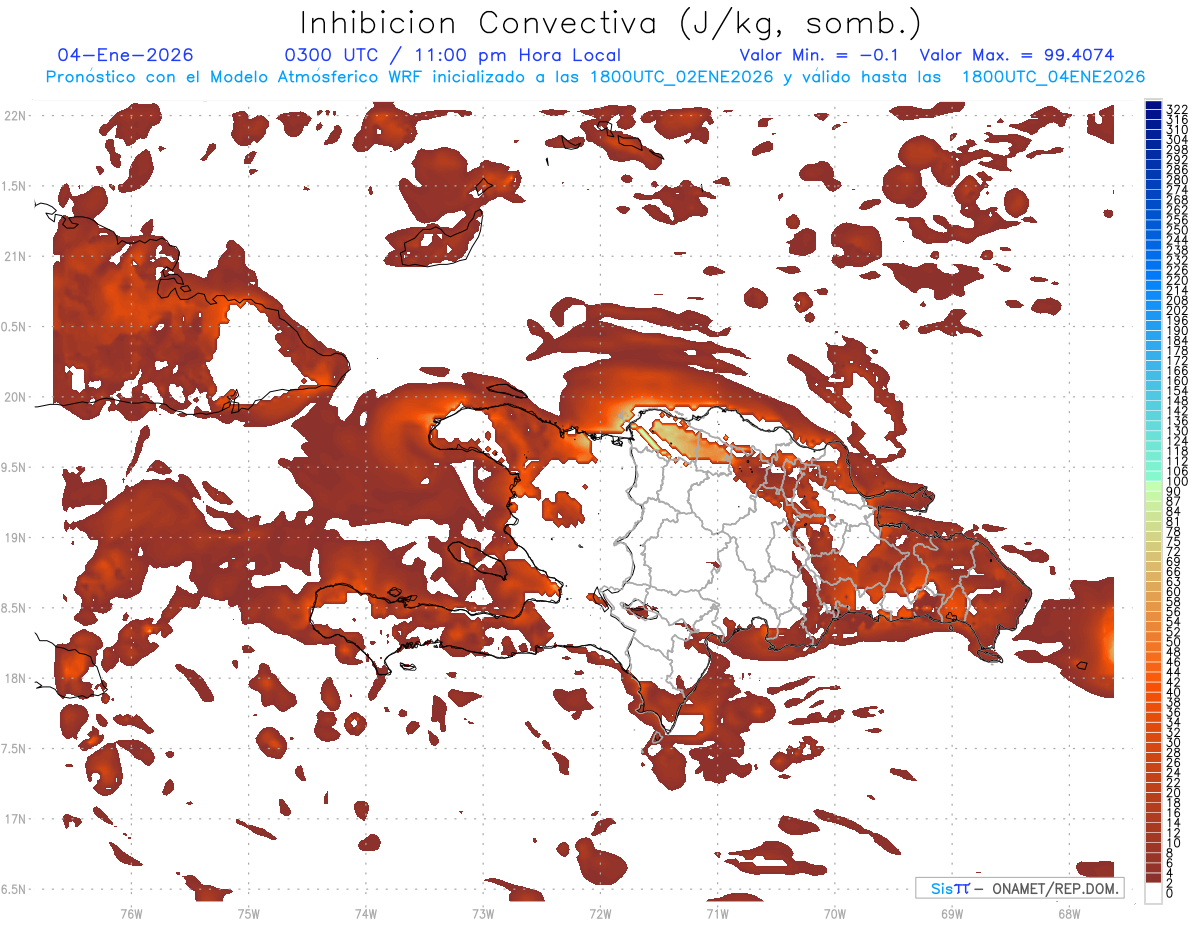Click the '73W' longitude label
Screen dimensions: 1200x927
pos(483,913)
